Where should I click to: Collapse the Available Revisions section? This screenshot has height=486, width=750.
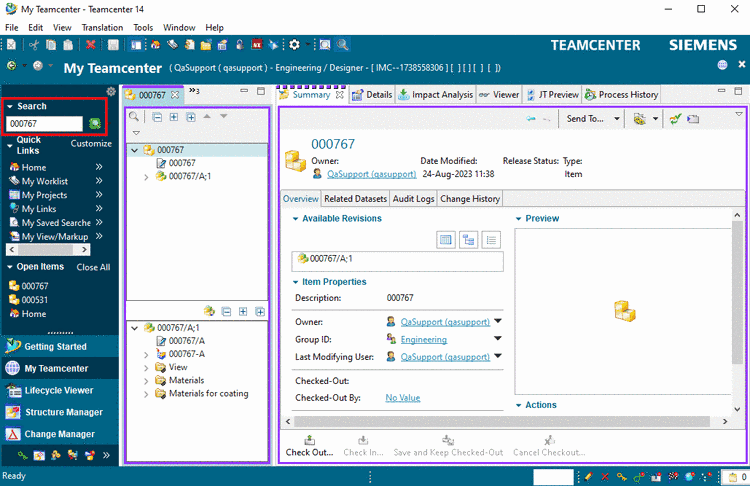pyautogui.click(x=296, y=219)
